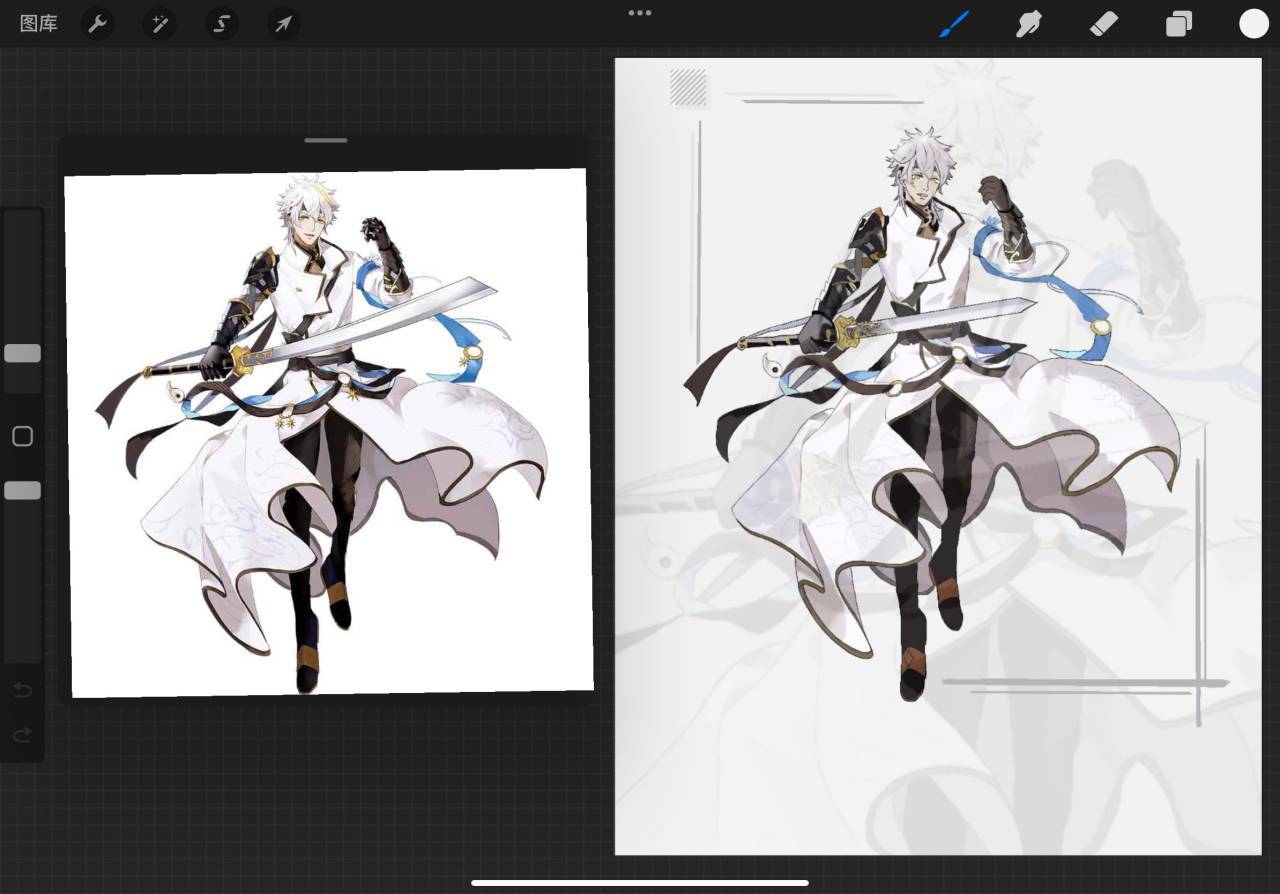This screenshot has width=1280, height=894.
Task: Undo the last stroke with undo arrow
Action: (x=22, y=690)
